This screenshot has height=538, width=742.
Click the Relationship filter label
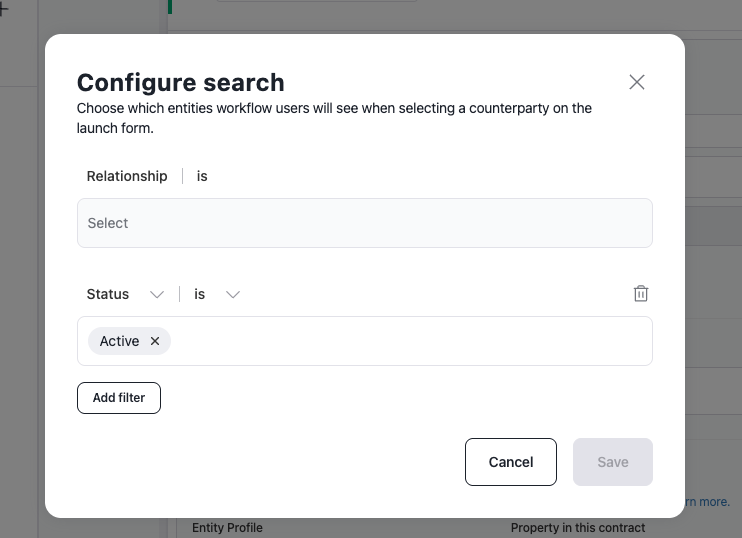pos(127,176)
